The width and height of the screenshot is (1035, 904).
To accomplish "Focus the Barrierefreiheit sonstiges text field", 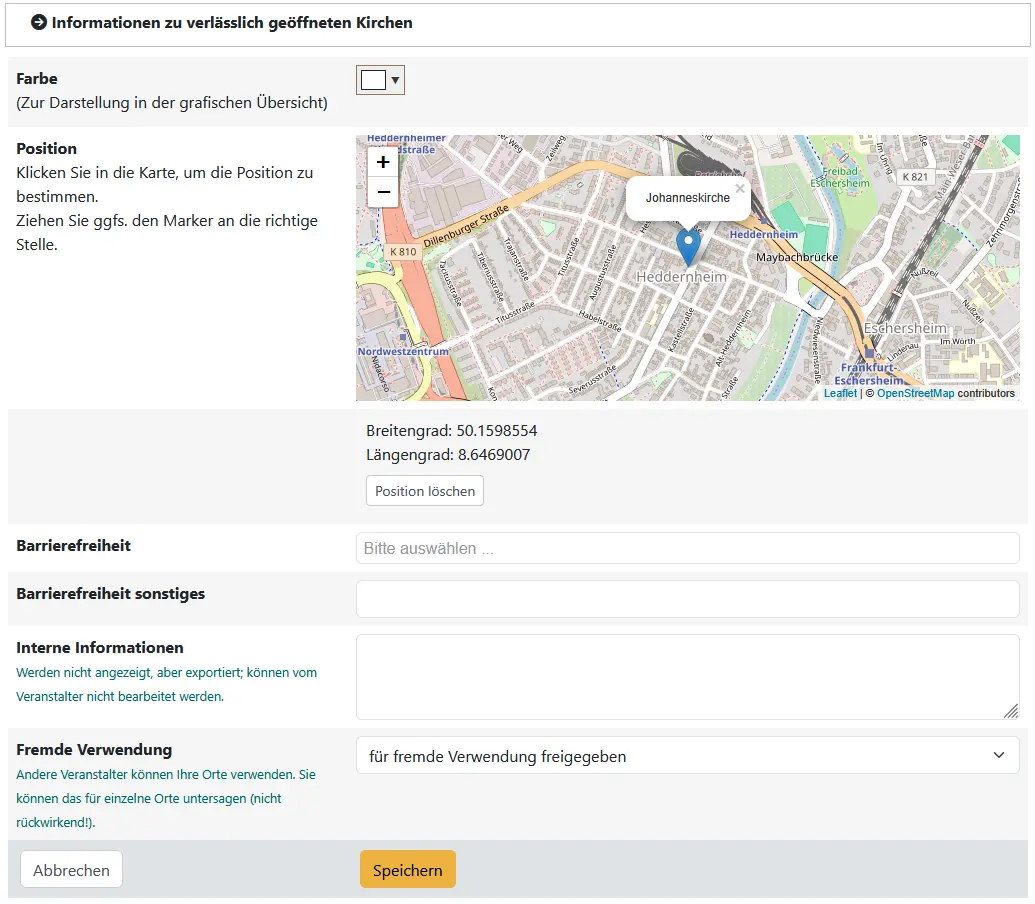I will (x=687, y=599).
